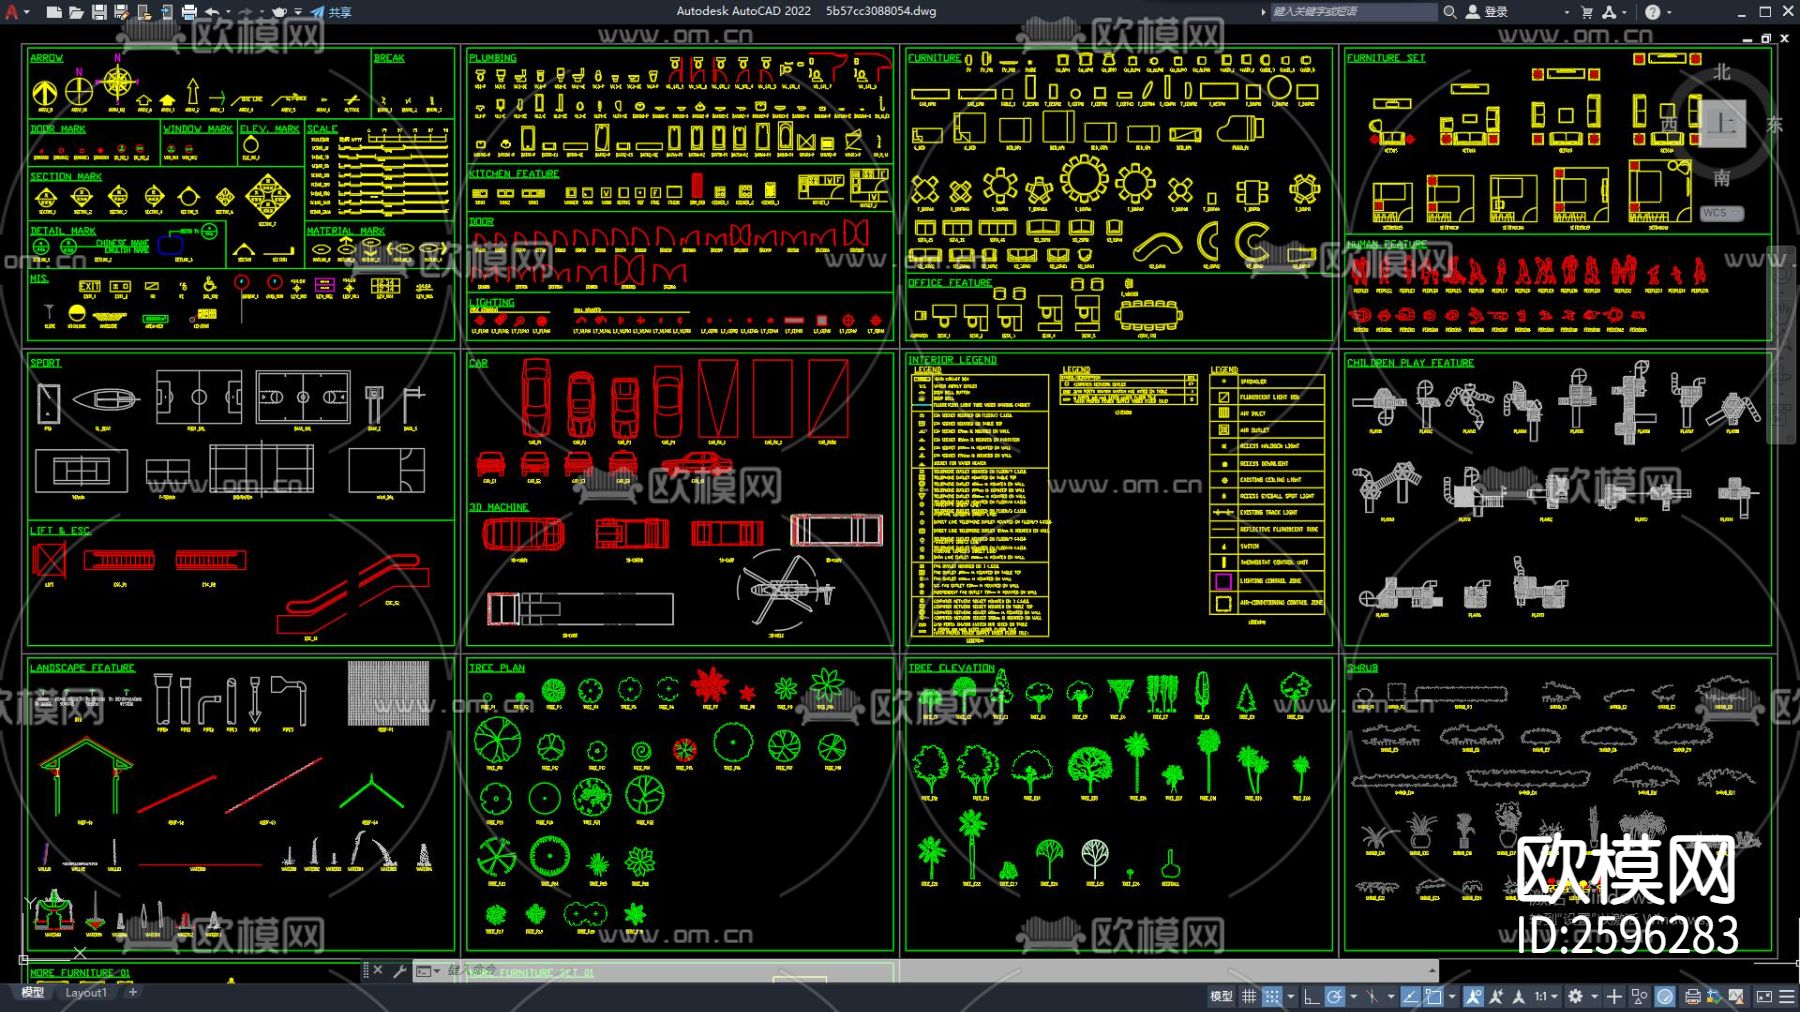The height and width of the screenshot is (1012, 1800).
Task: Toggle object snap tracking
Action: [1410, 997]
